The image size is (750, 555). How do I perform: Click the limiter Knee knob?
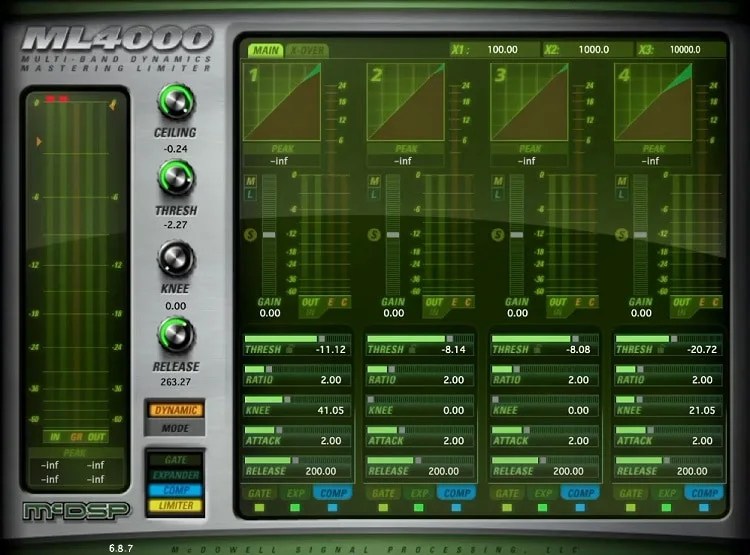[x=176, y=258]
